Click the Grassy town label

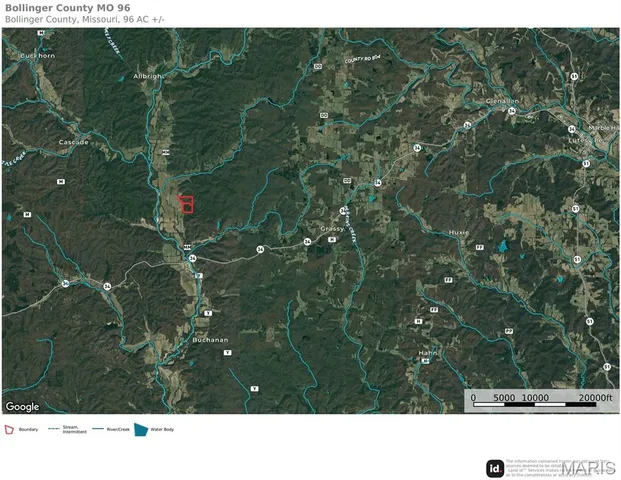pyautogui.click(x=332, y=229)
